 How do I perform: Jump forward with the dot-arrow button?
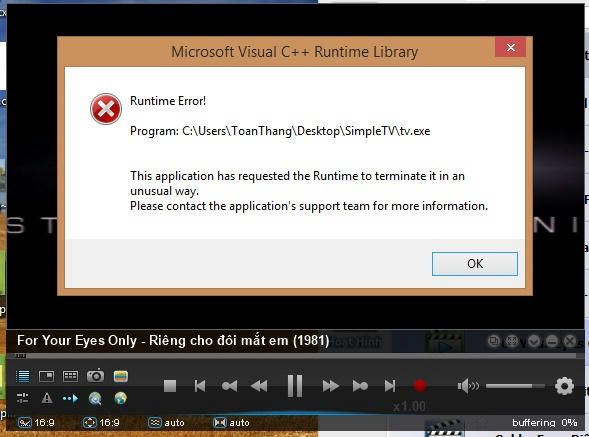click(x=360, y=386)
